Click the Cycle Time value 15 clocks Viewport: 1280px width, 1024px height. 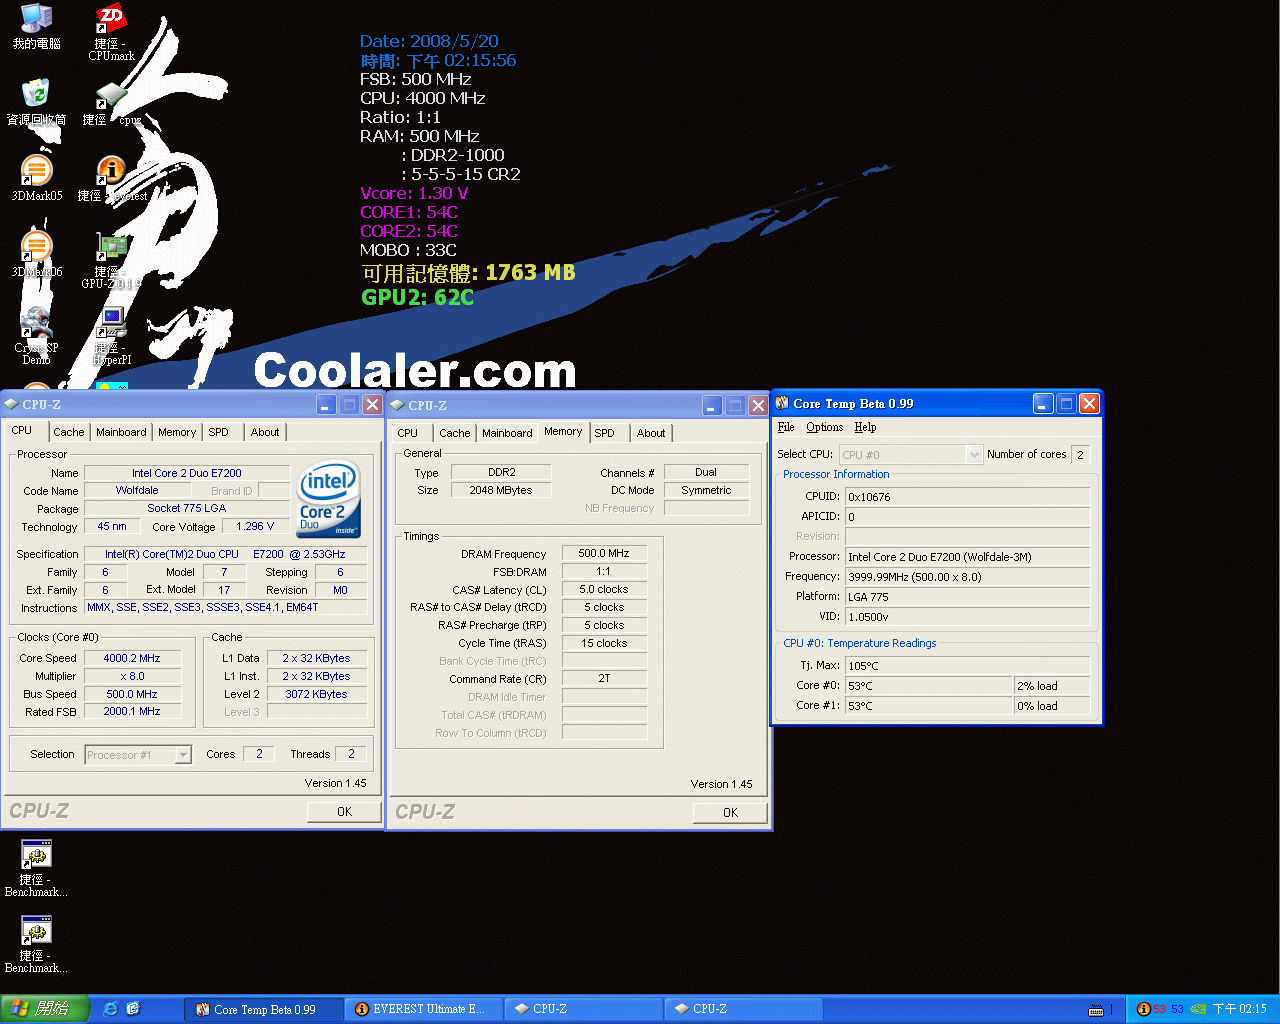(604, 643)
